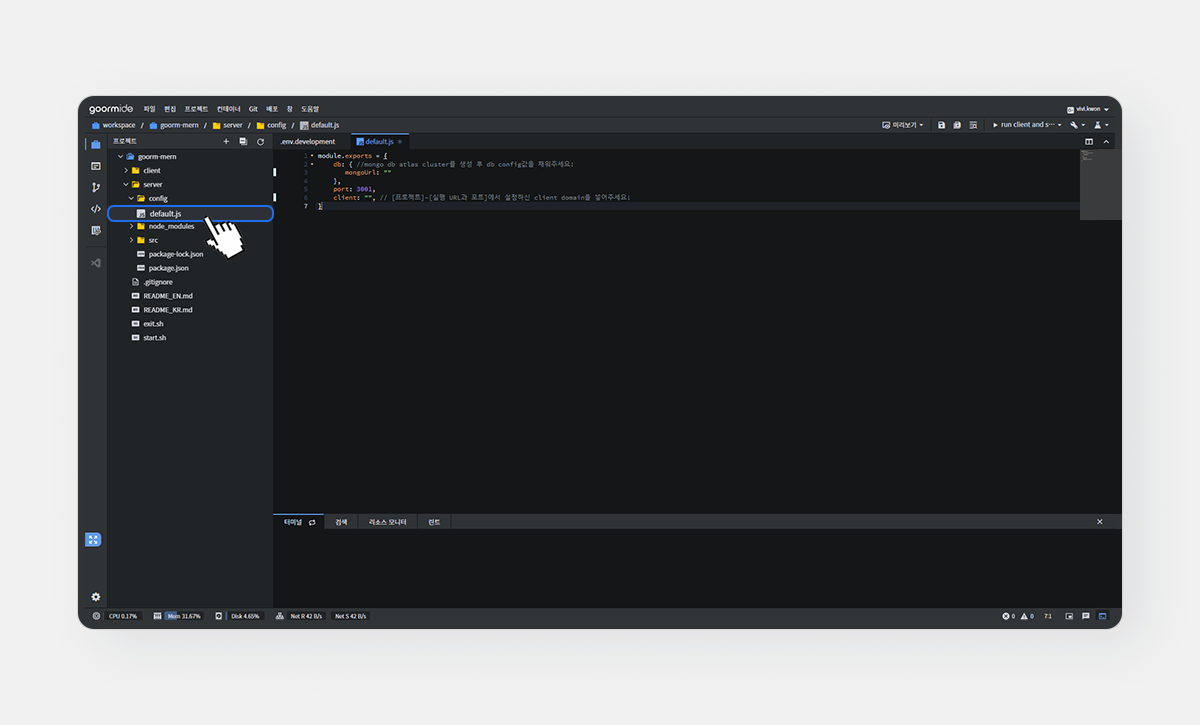The image size is (1200, 725).
Task: Open the 편집 menu
Action: (170, 109)
